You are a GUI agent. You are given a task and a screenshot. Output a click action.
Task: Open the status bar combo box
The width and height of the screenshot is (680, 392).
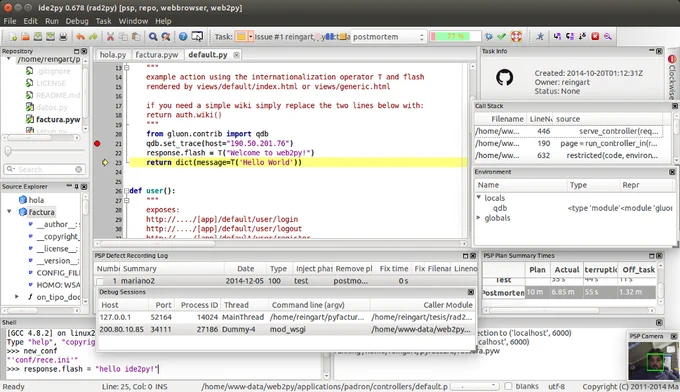pyautogui.click(x=474, y=386)
